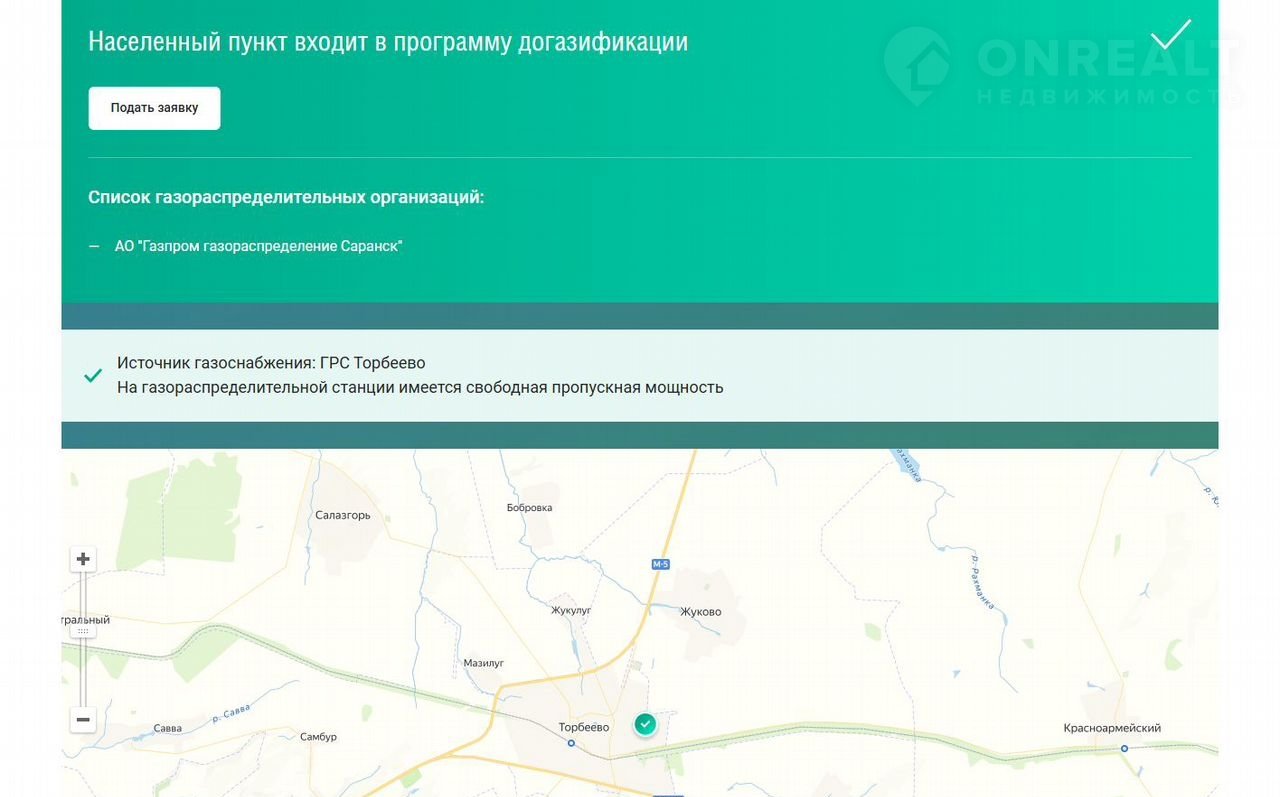Screen dimensions: 1280x797
Task: Open "Газпром газораспределение Саранск" organization entry
Action: 258,246
